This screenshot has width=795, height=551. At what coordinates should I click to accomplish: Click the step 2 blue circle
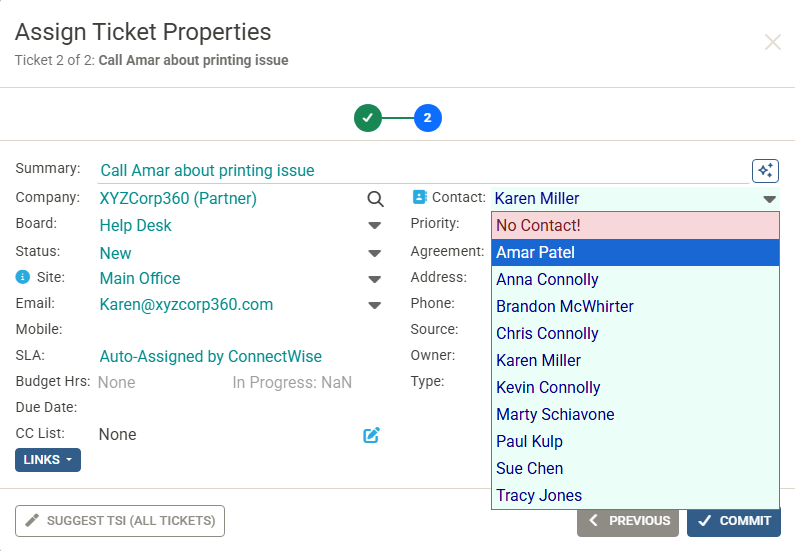pos(427,118)
